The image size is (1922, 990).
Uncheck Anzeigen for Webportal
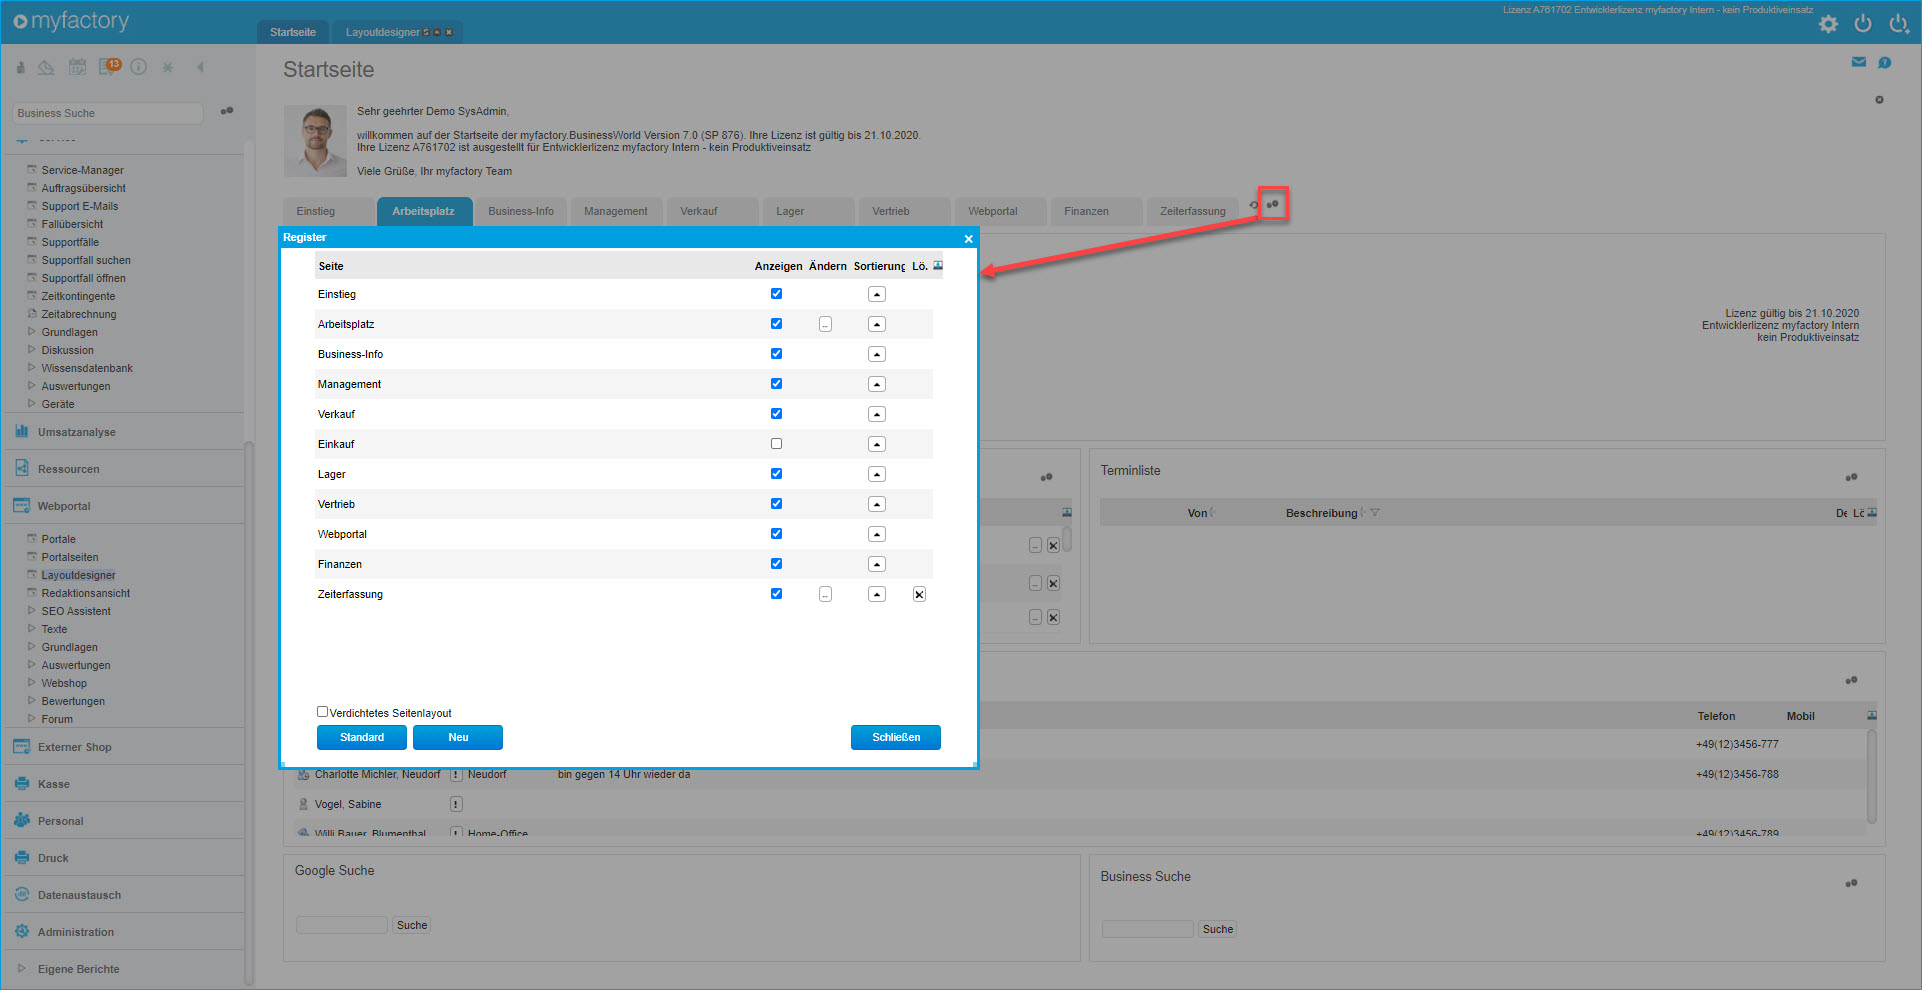[776, 534]
